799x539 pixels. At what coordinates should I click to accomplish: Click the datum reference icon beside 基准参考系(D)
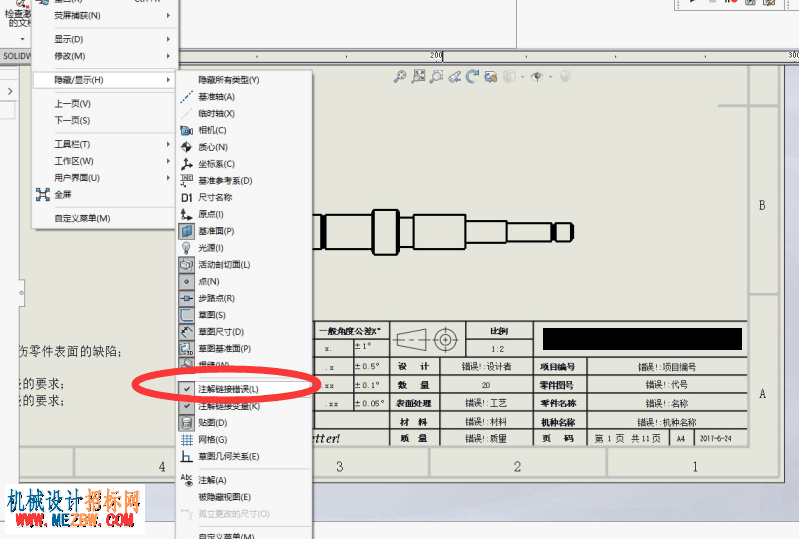tap(187, 180)
